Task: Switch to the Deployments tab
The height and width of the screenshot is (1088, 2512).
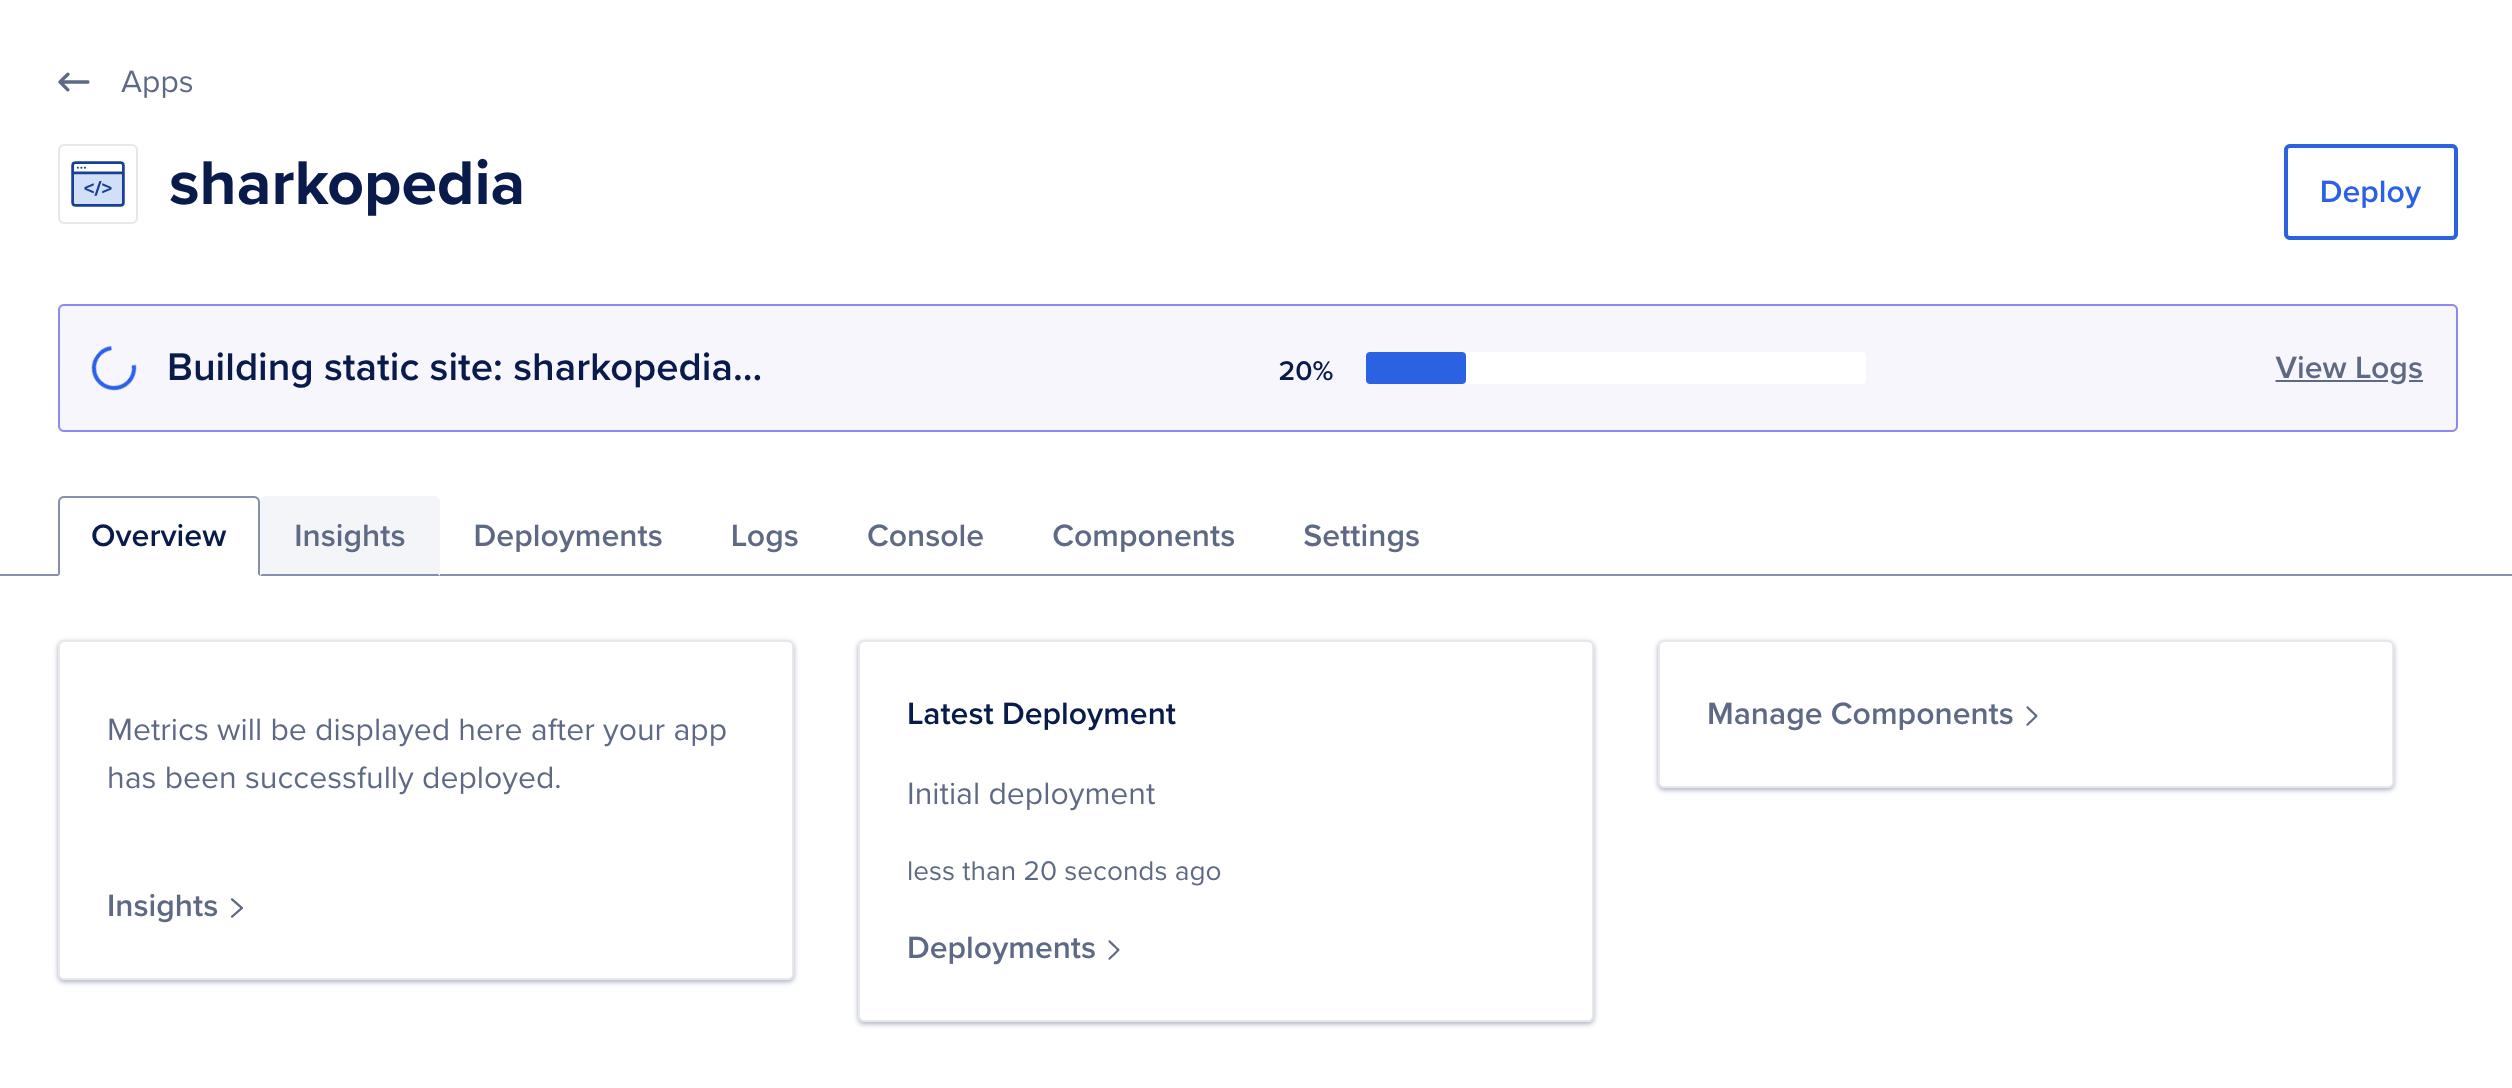Action: [568, 536]
